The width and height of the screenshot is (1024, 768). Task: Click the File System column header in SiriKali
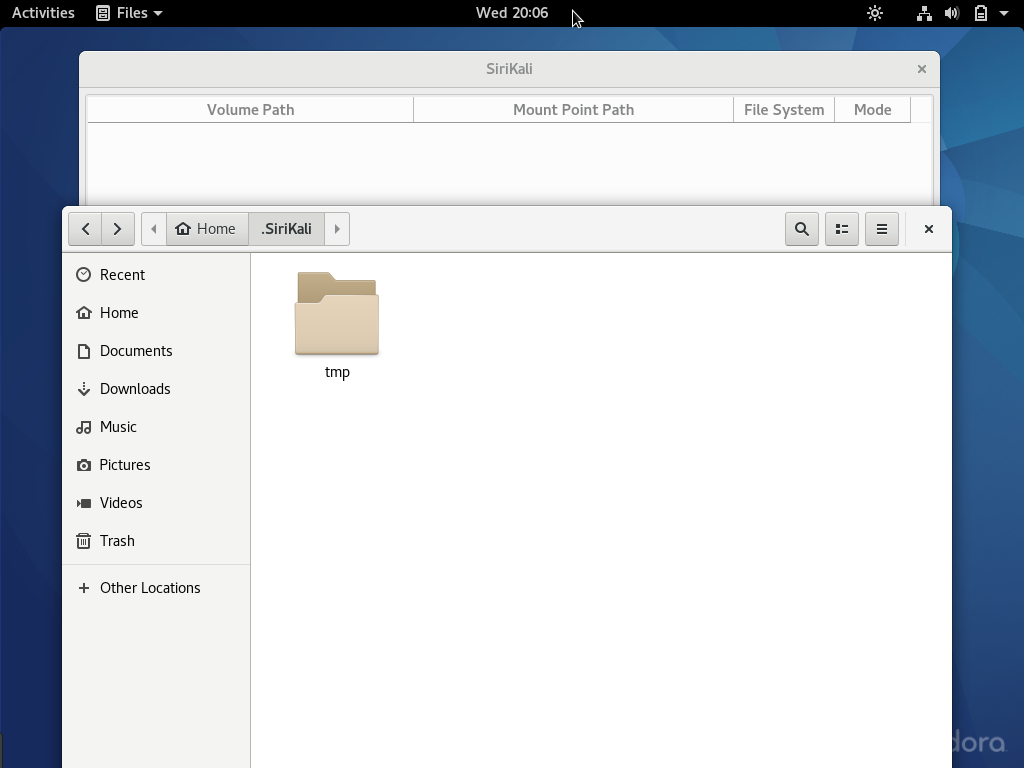point(784,110)
